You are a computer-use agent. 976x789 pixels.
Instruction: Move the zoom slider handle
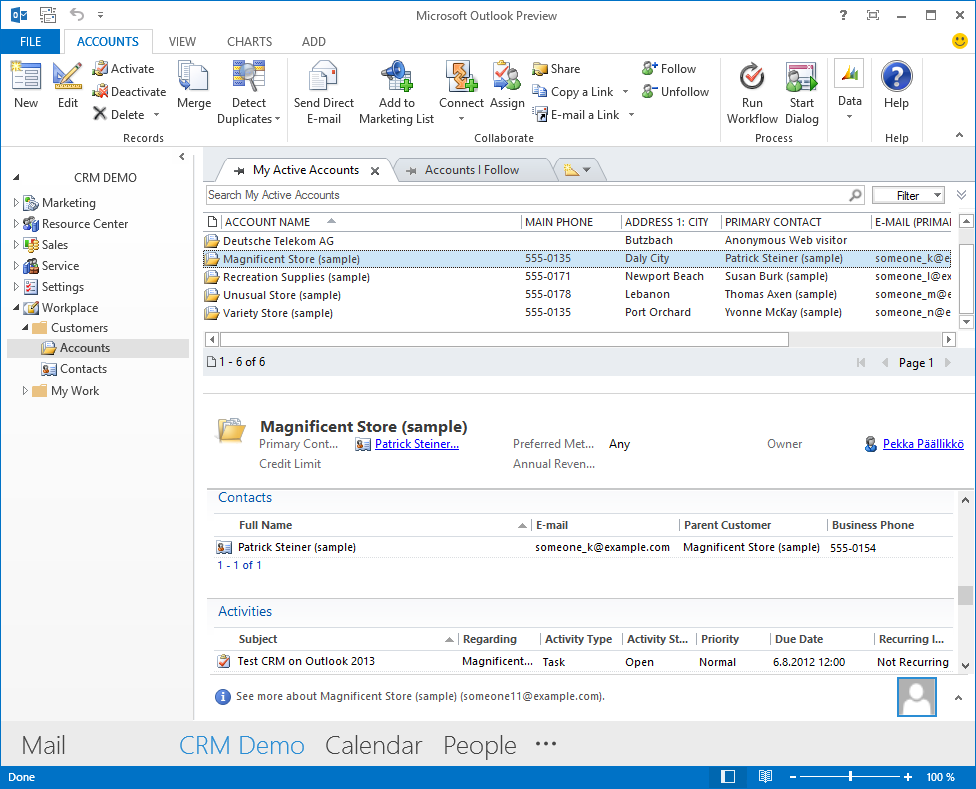pos(850,777)
